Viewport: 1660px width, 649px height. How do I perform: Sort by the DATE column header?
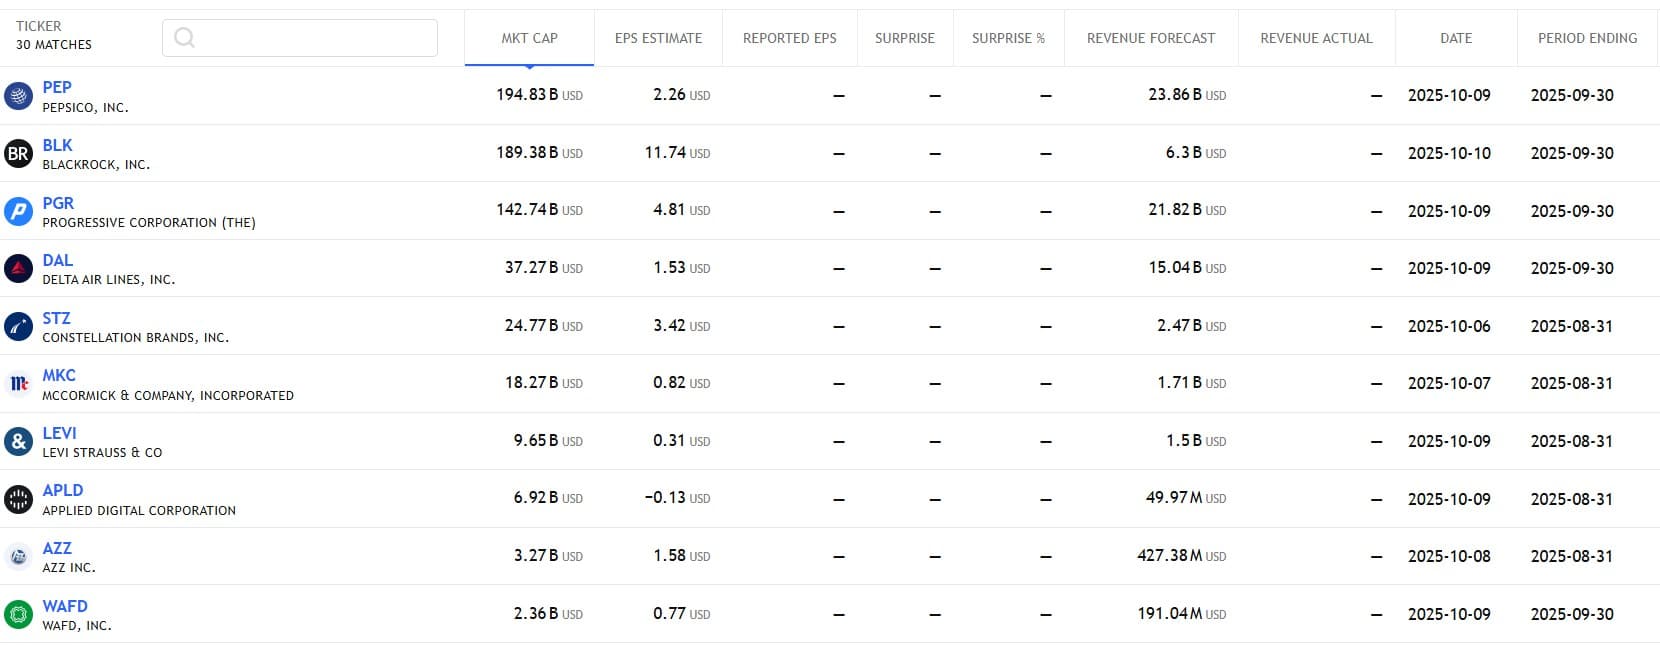1455,38
